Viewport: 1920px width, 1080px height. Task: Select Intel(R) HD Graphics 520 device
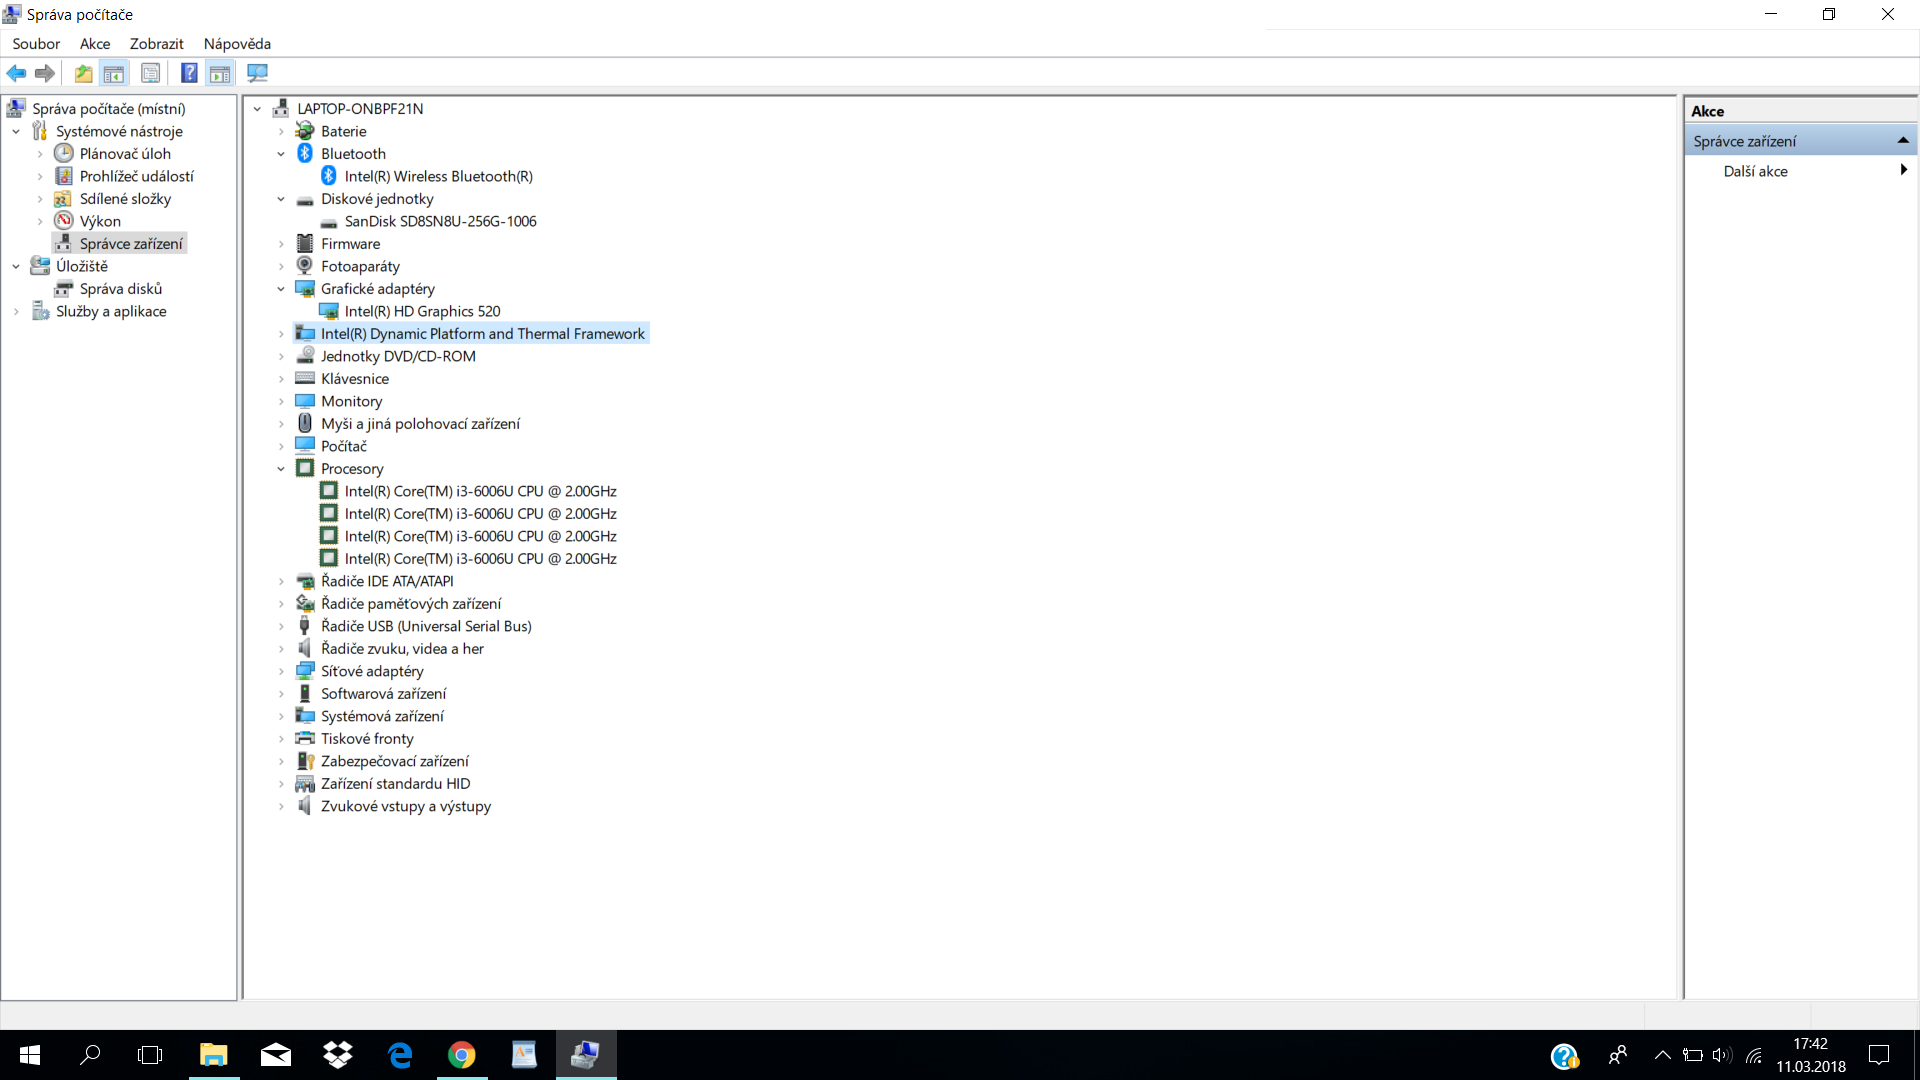tap(422, 311)
